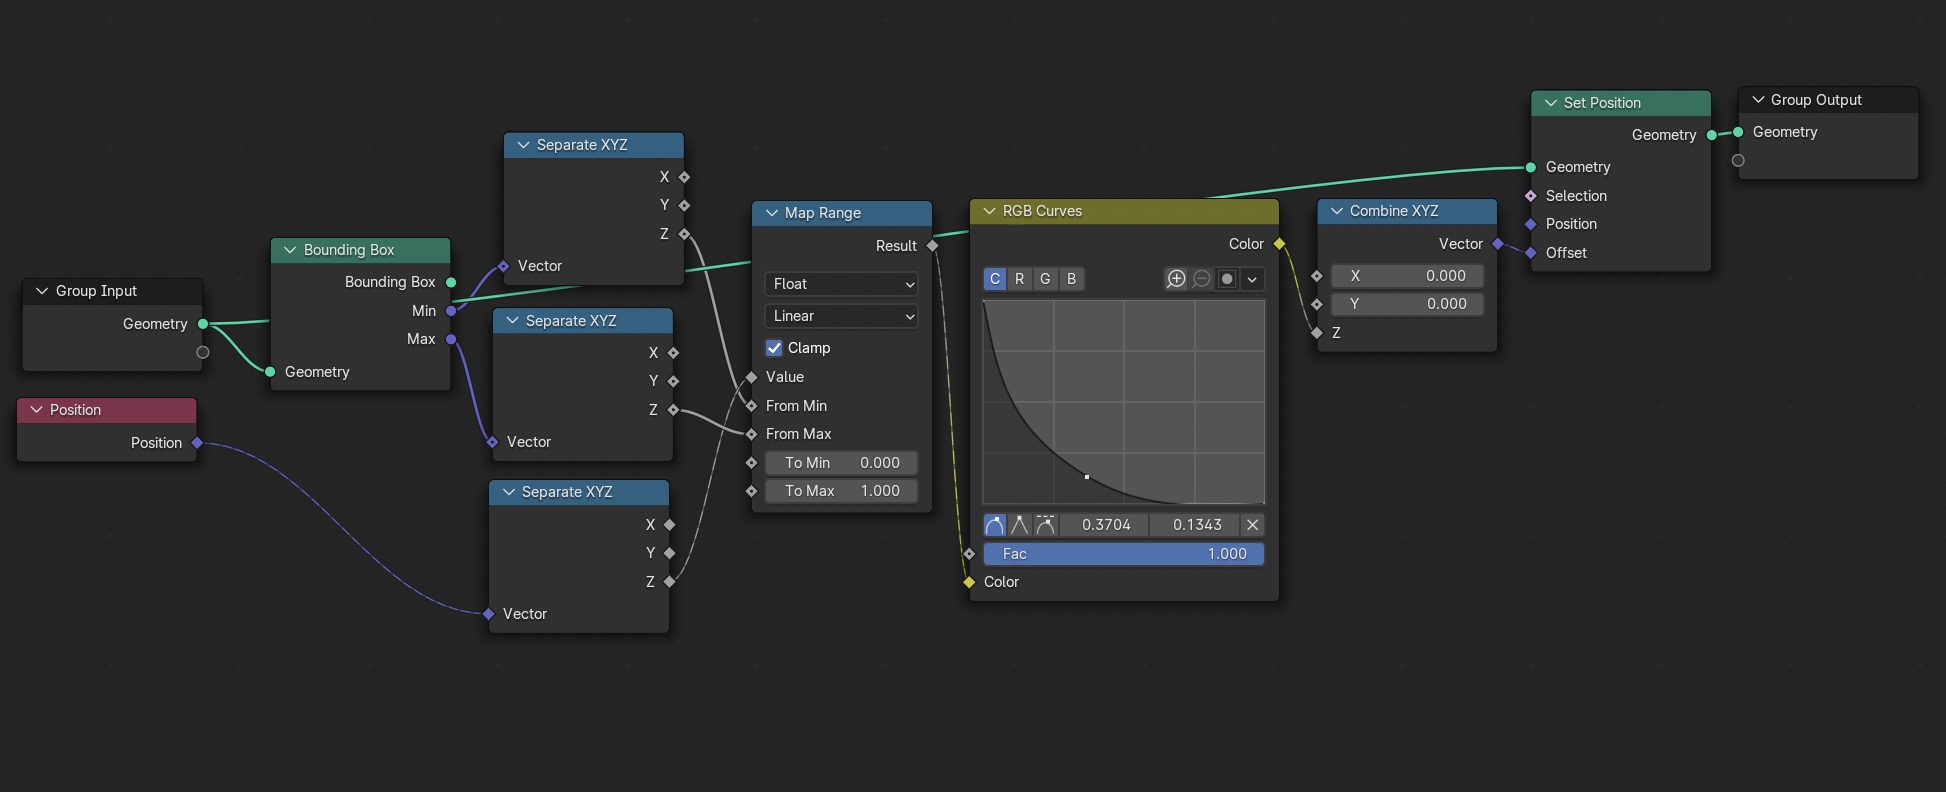Click the To Max value field
Image resolution: width=1946 pixels, height=792 pixels.
tap(841, 491)
